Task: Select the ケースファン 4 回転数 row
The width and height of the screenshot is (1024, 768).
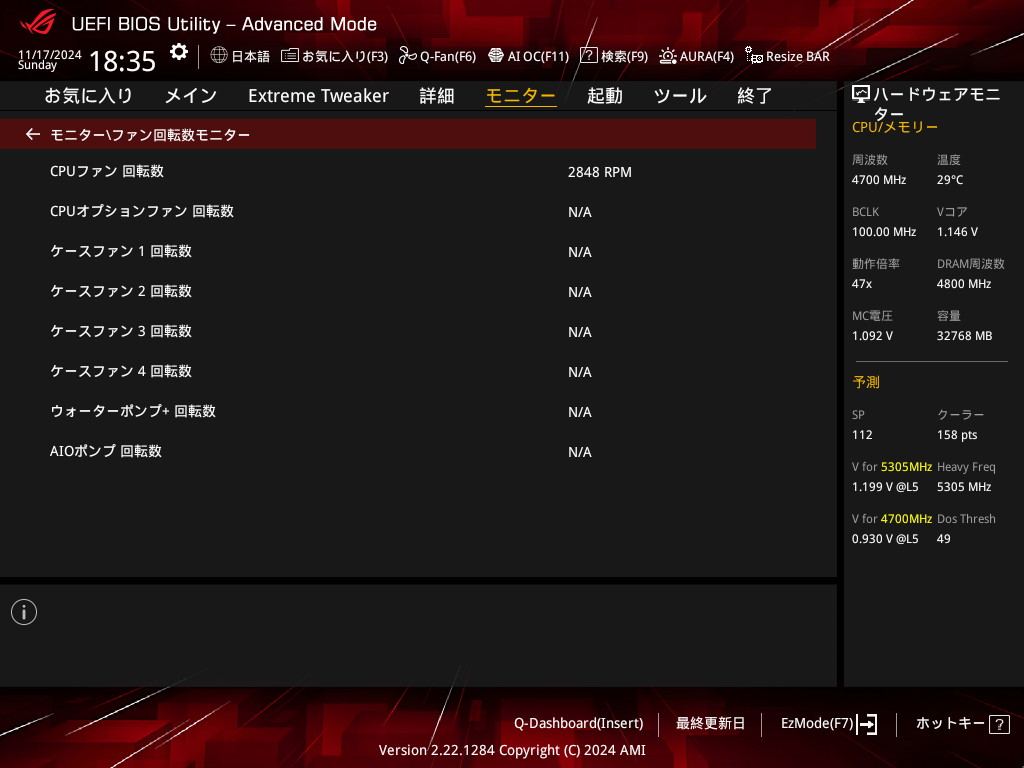Action: [408, 372]
